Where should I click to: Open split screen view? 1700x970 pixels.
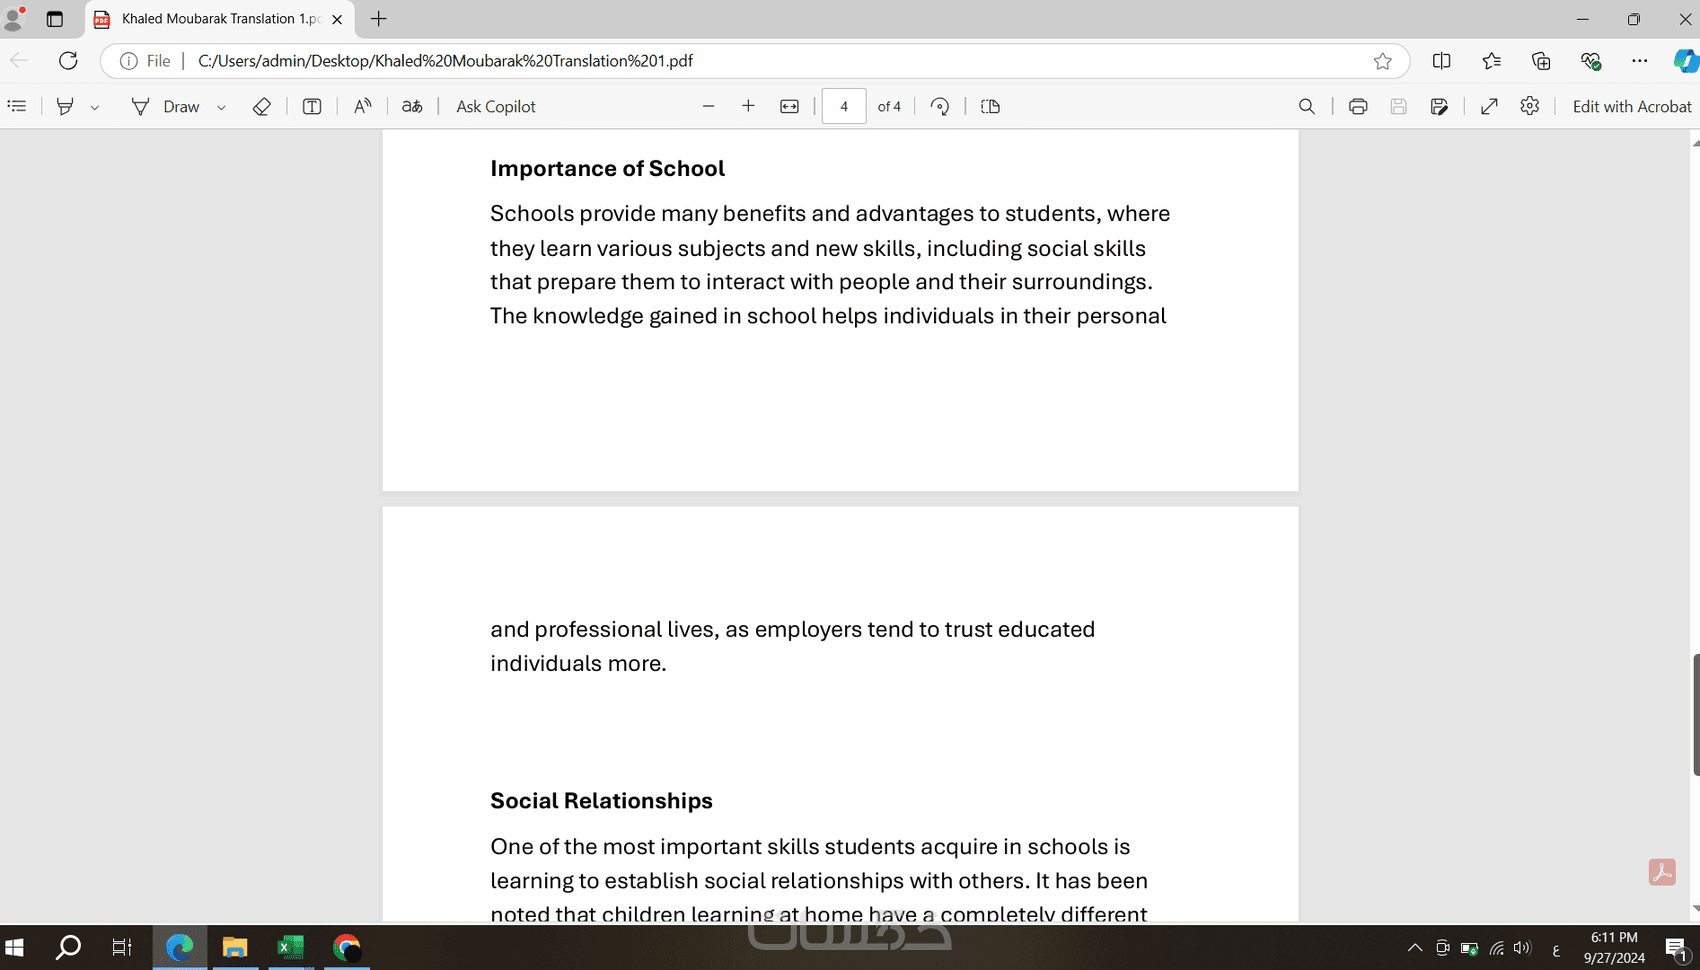pos(1441,61)
